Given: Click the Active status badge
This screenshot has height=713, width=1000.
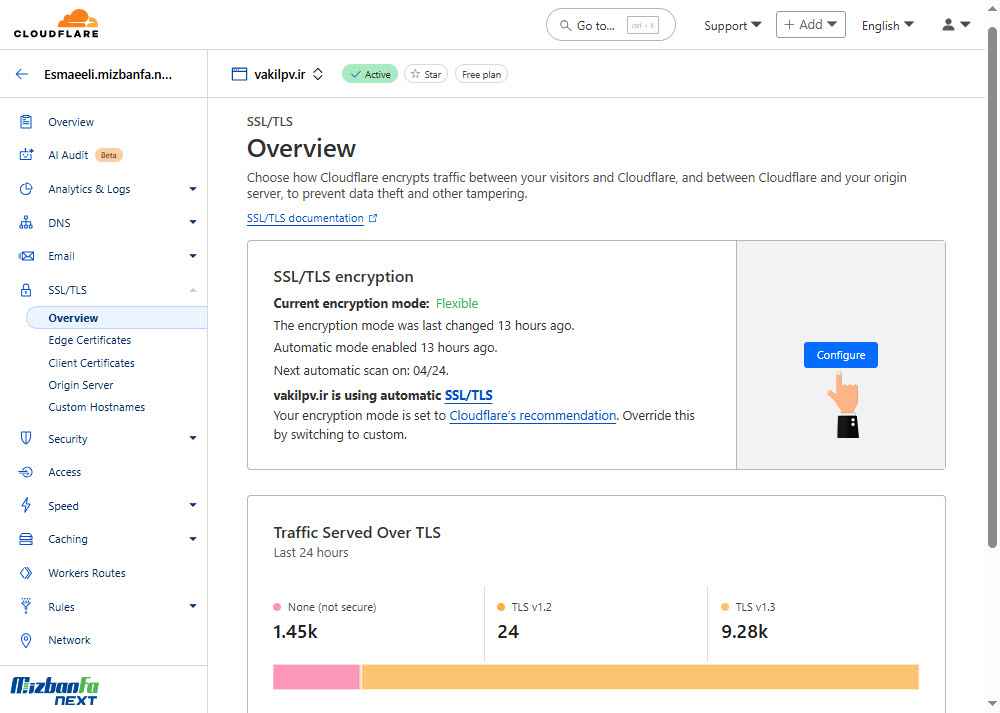Looking at the screenshot, I should (x=370, y=74).
